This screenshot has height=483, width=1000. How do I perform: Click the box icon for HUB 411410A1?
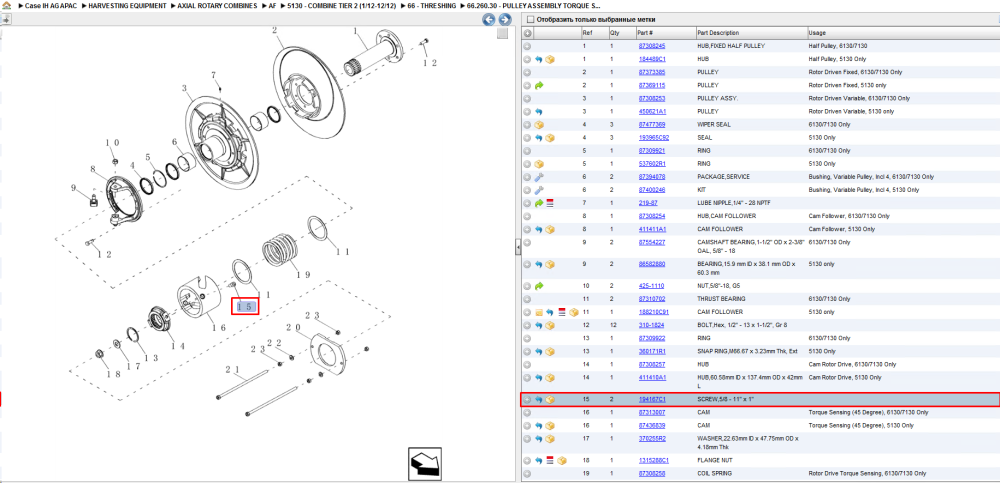[x=550, y=378]
